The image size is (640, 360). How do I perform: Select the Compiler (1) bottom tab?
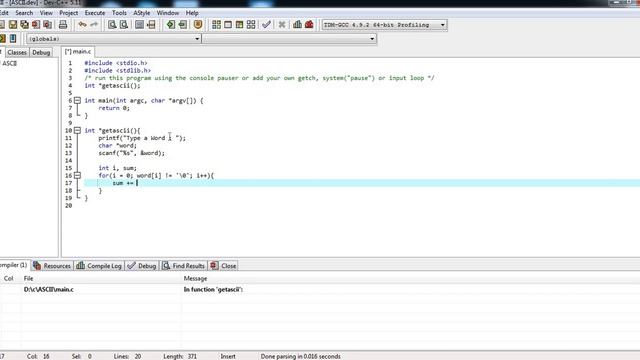[x=14, y=265]
